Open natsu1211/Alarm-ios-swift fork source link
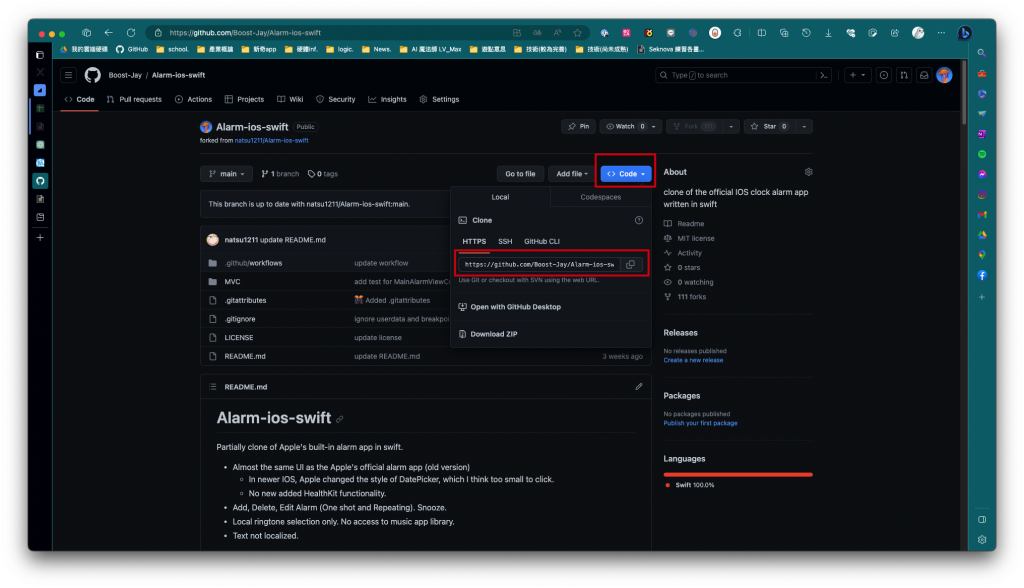 272,140
